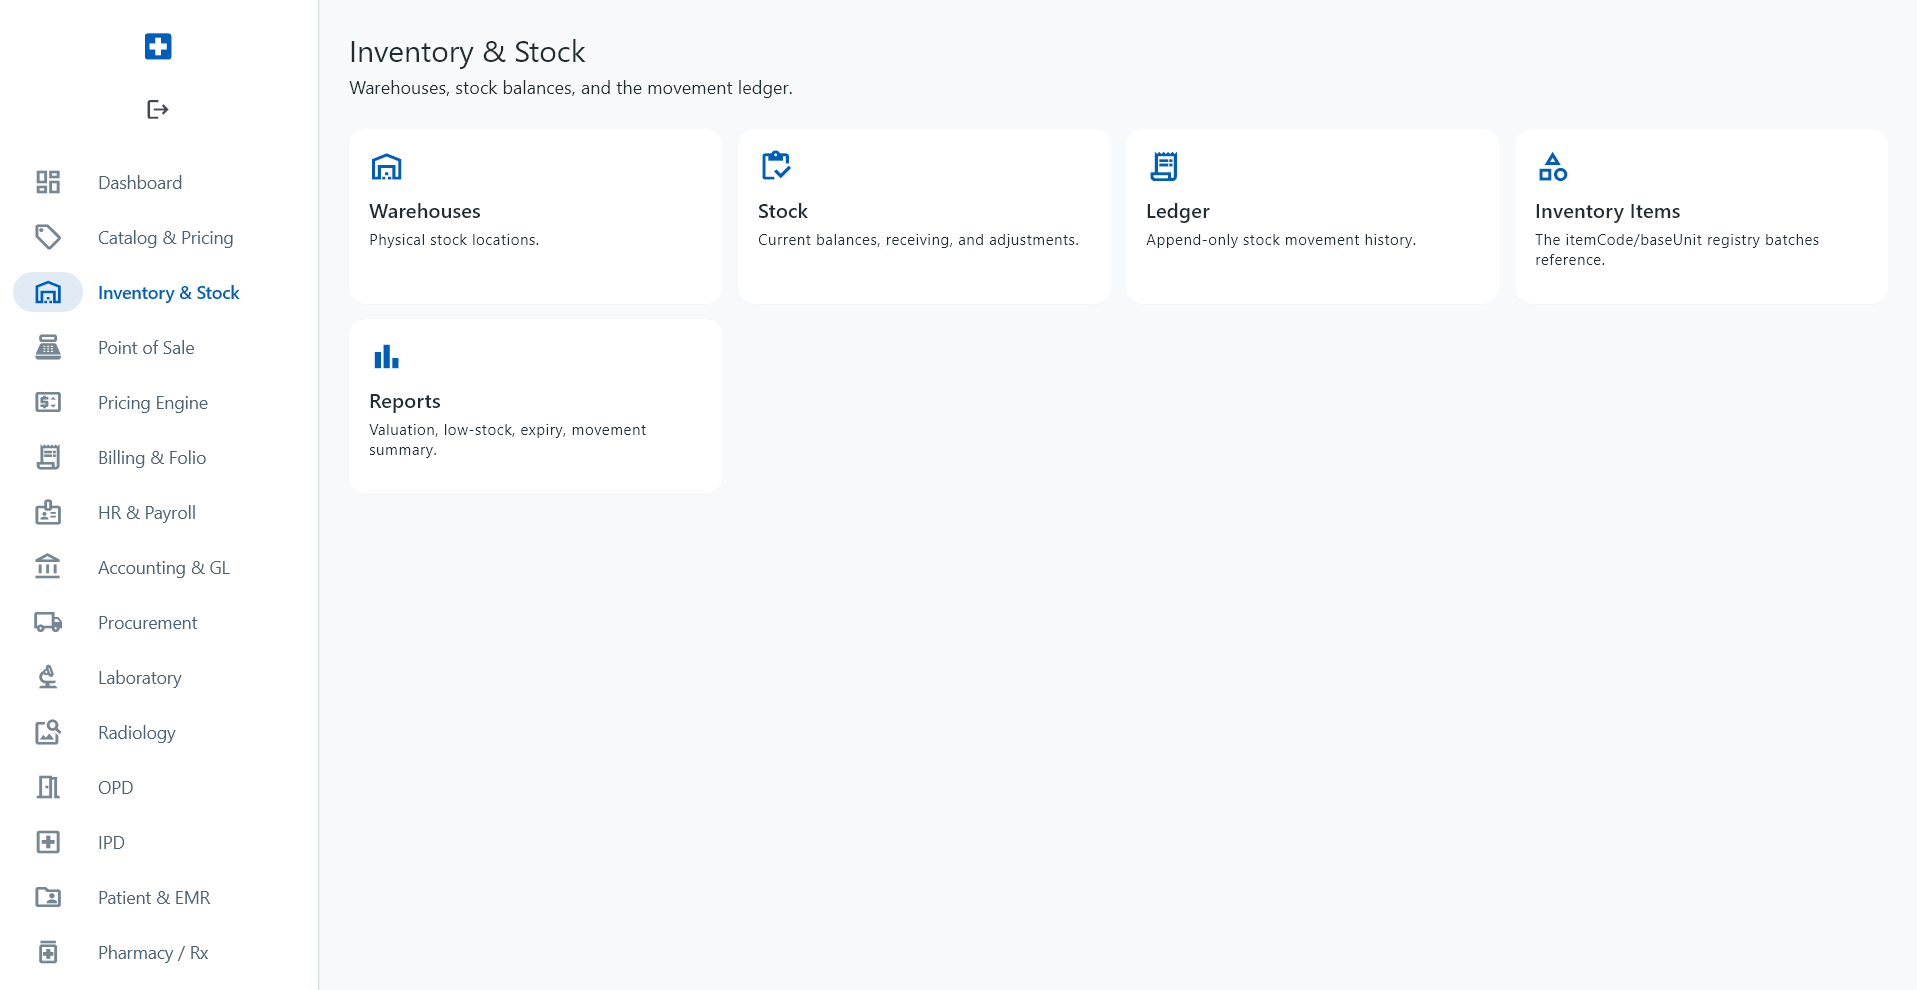The image size is (1917, 990).
Task: Open the Warehouses card title
Action: (425, 211)
